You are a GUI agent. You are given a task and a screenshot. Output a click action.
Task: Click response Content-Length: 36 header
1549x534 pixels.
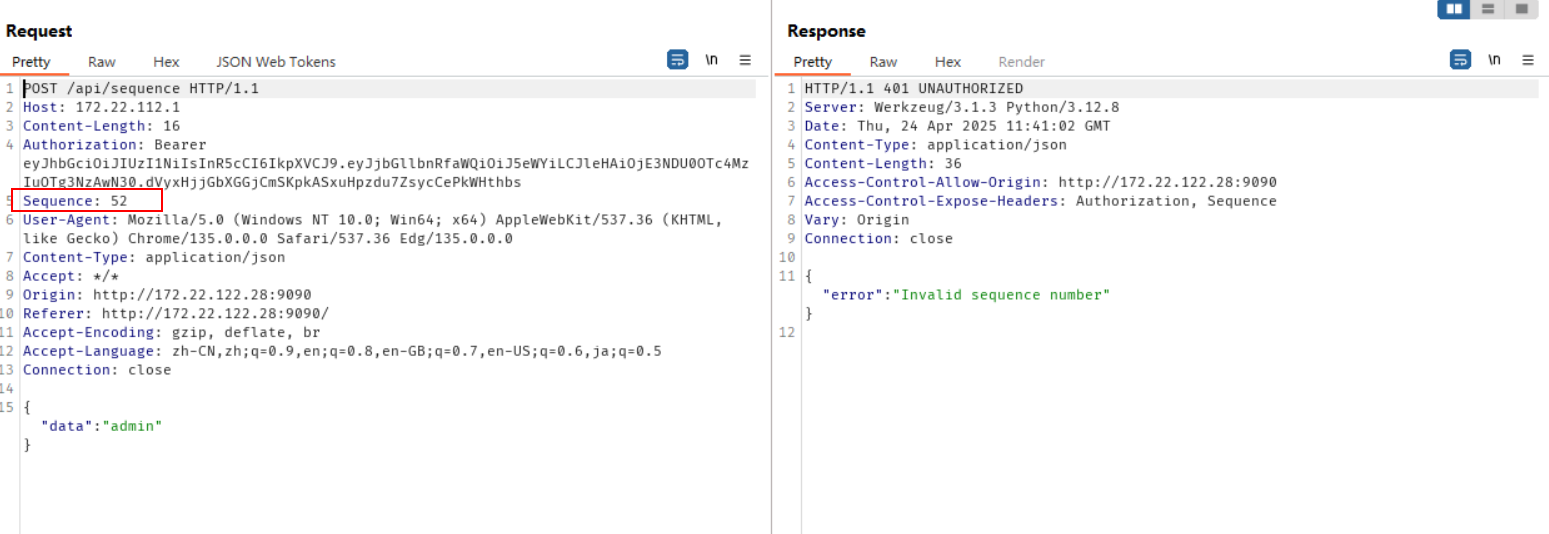[x=883, y=164]
